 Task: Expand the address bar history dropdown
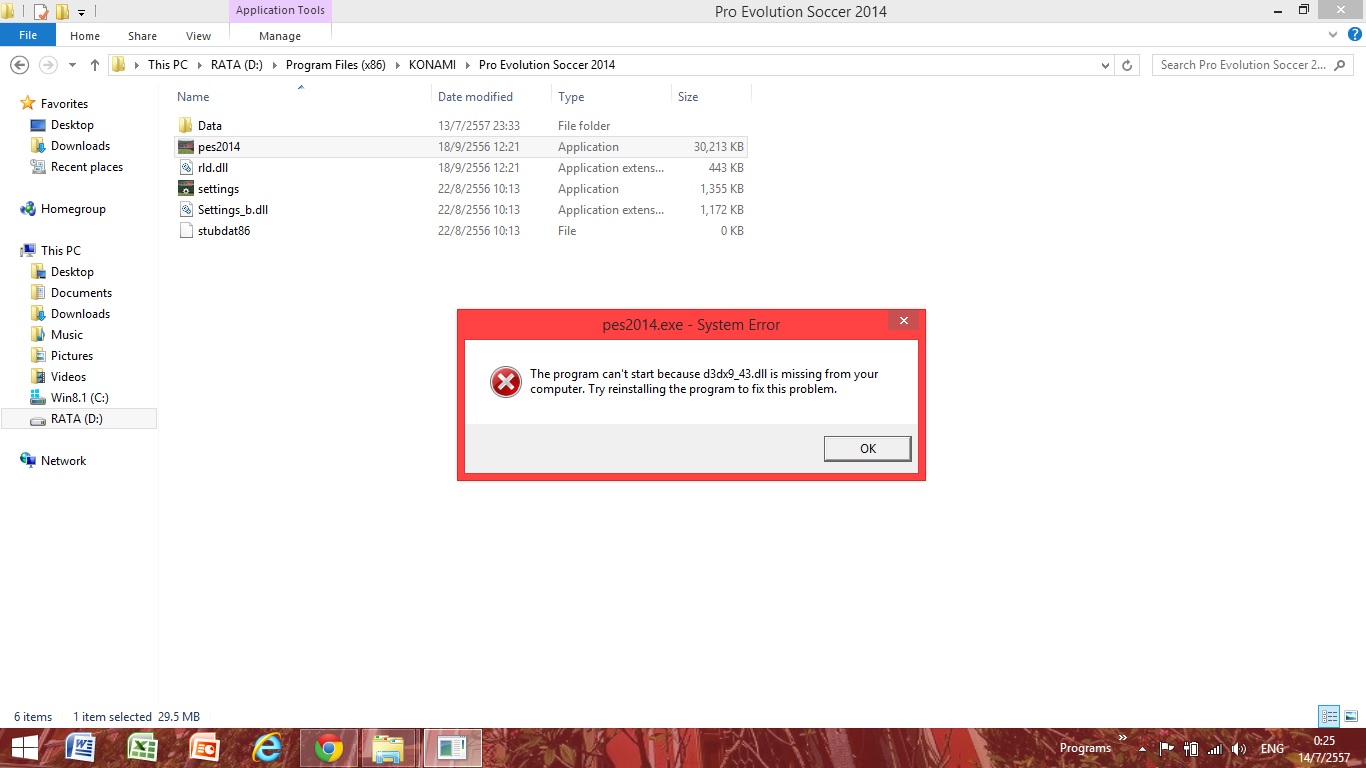pos(1105,65)
